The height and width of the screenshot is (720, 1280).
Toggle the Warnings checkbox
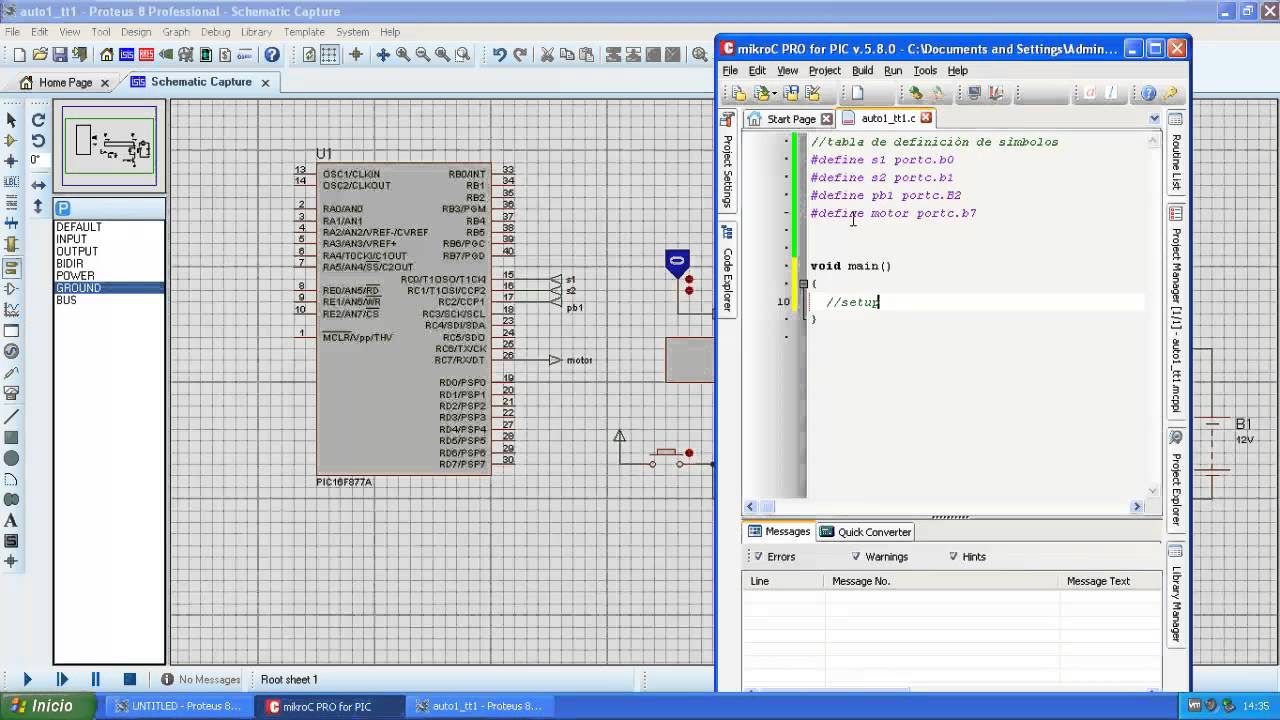tap(856, 557)
